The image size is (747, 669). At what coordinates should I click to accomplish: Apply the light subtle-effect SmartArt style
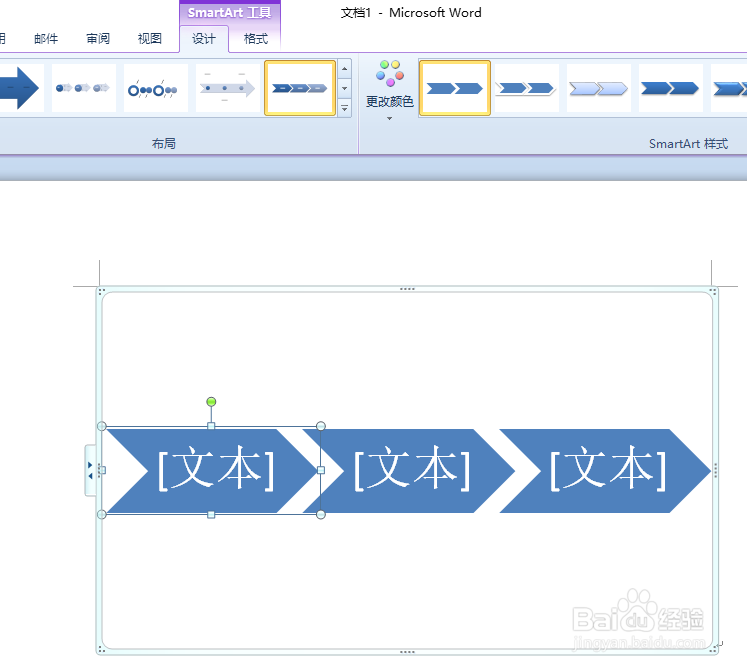pos(598,88)
